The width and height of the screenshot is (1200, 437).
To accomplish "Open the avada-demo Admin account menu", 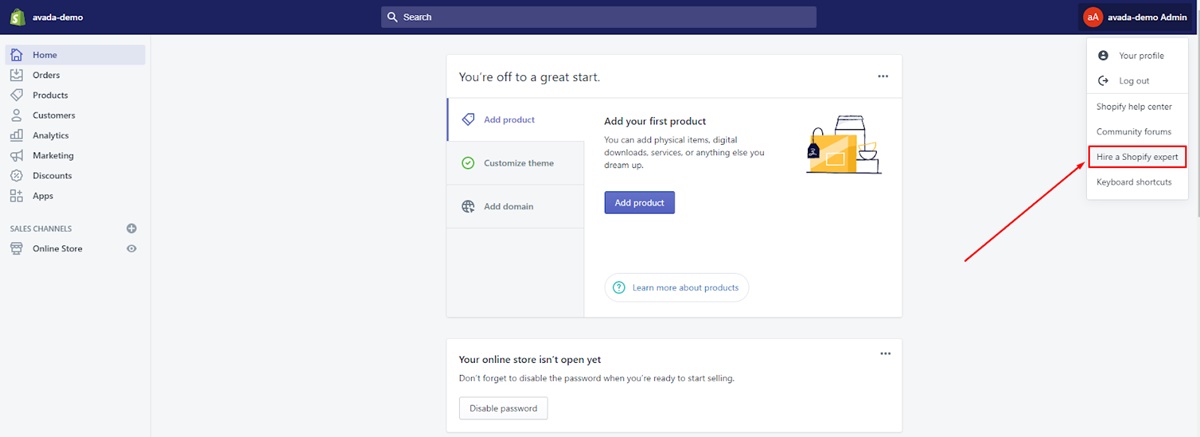I will [x=1138, y=17].
